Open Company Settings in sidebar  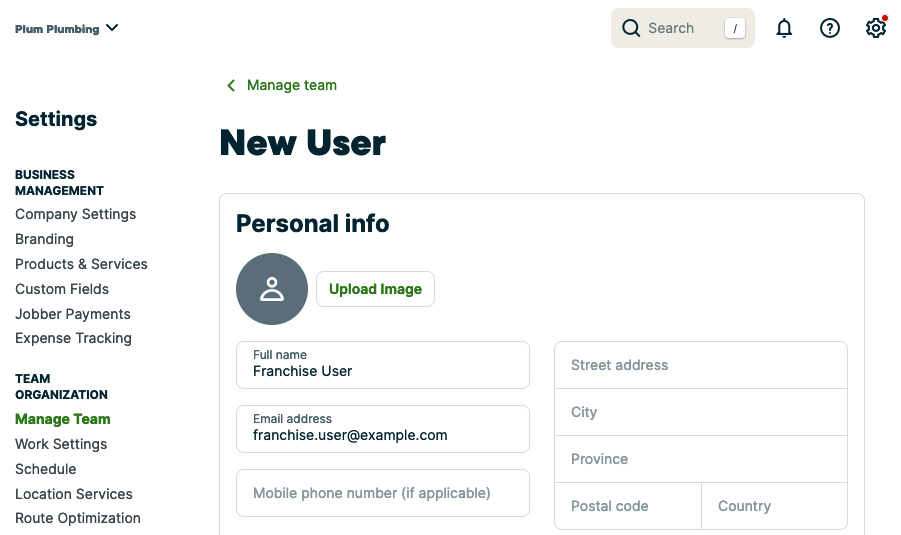click(x=75, y=214)
